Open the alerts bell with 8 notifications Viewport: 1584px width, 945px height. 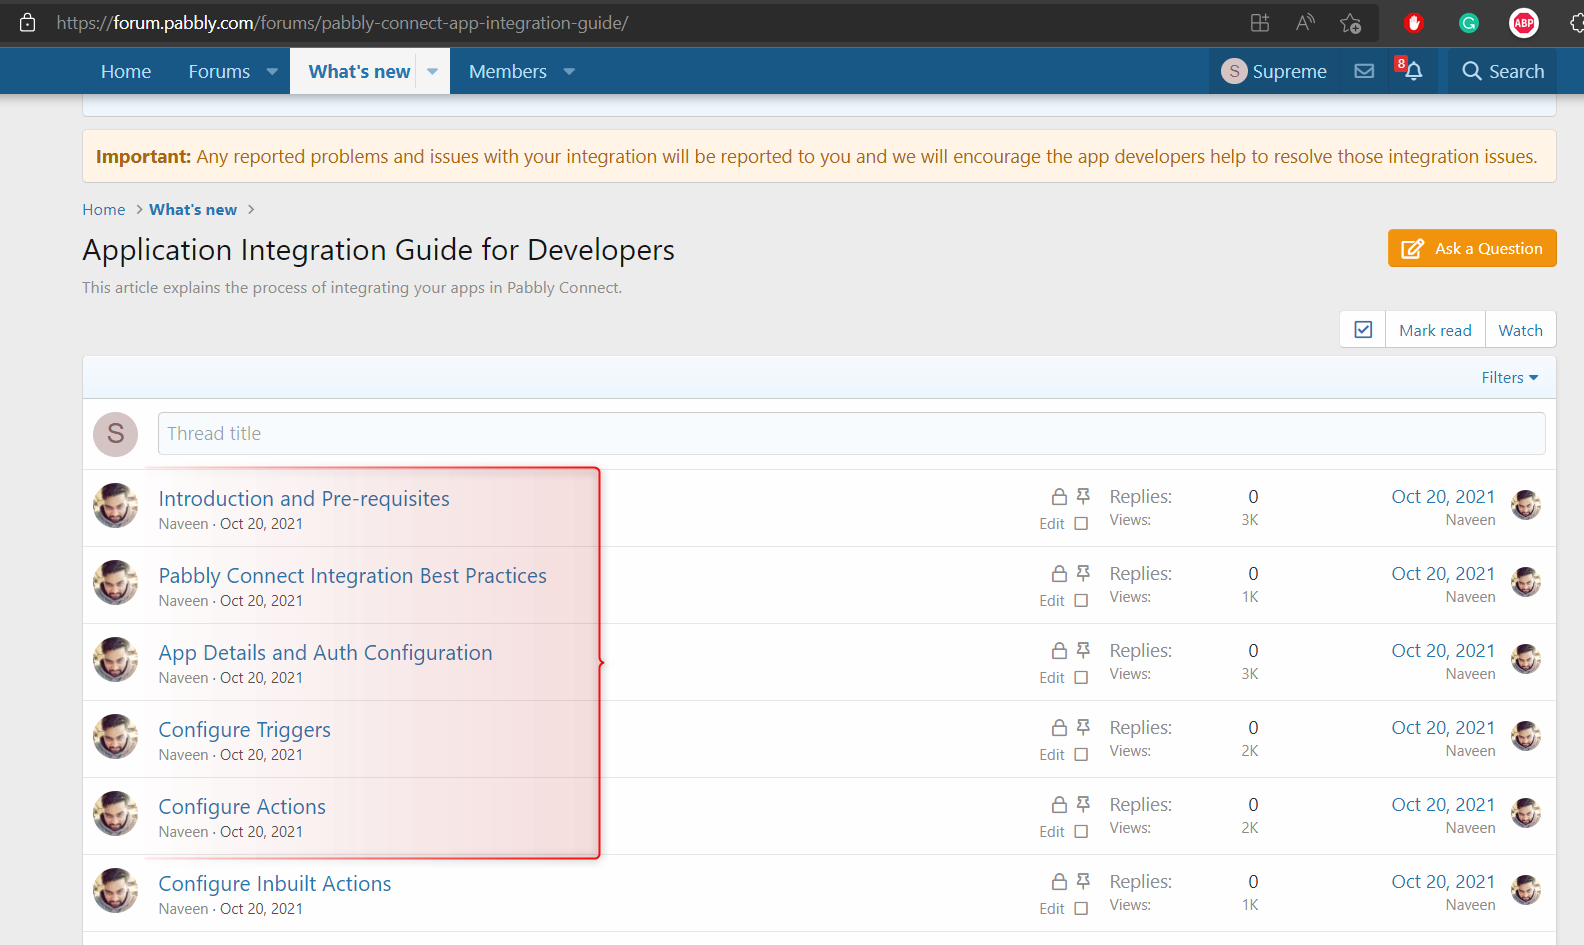tap(1410, 69)
